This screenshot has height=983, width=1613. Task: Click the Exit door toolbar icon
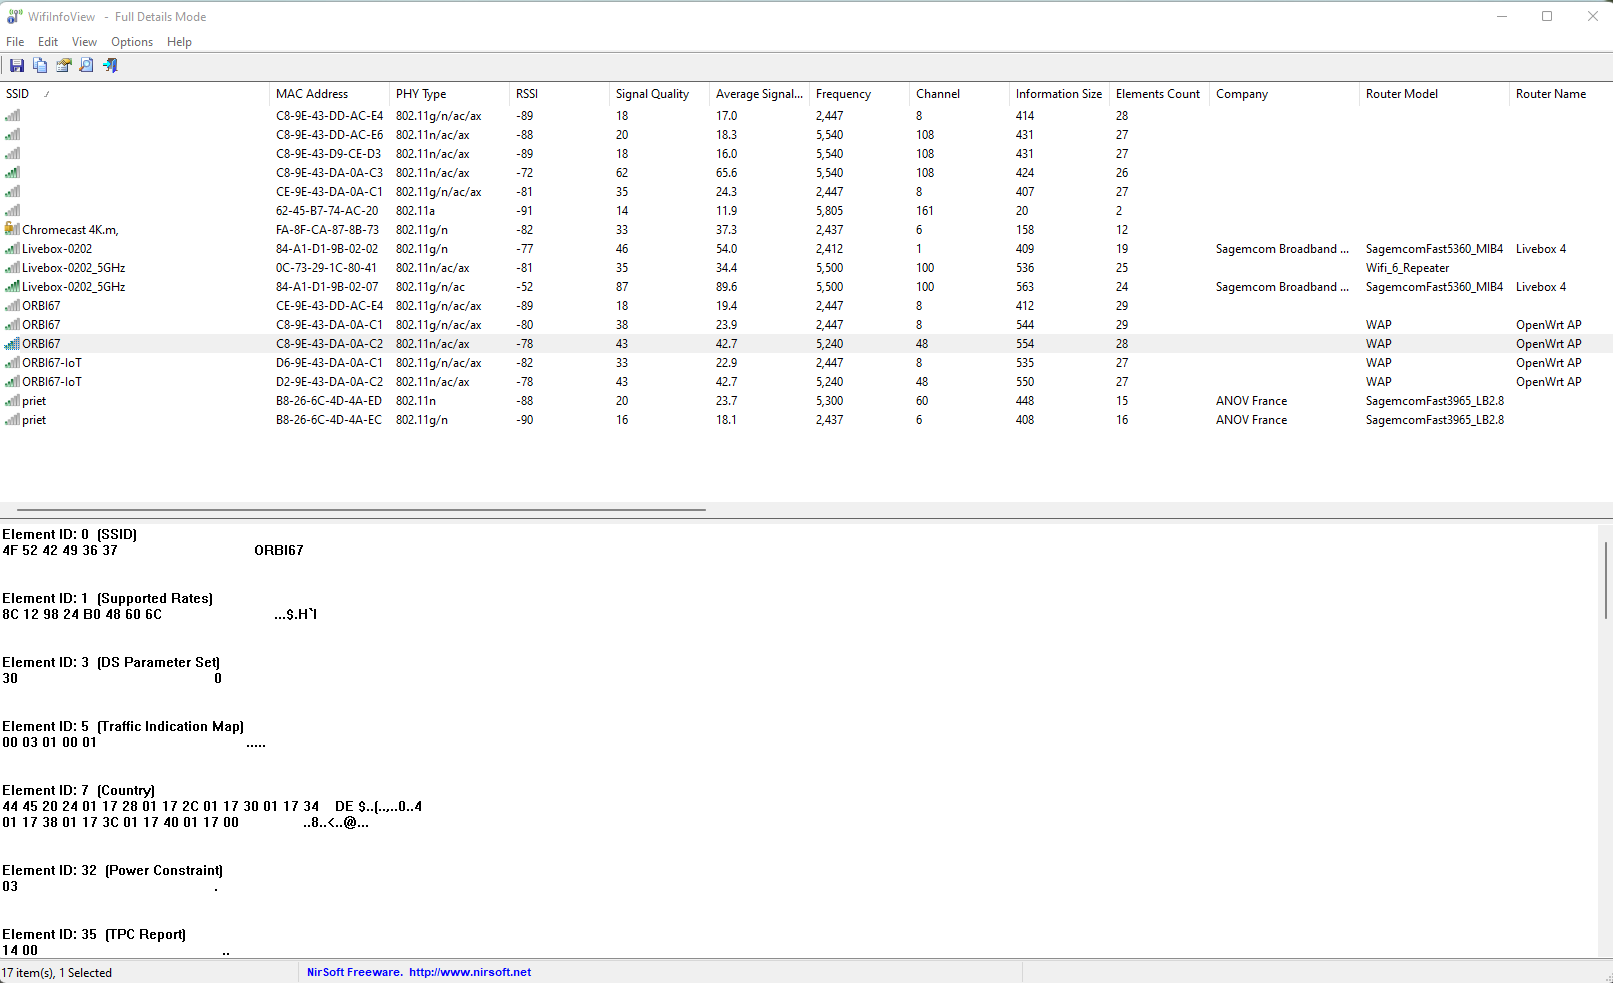[110, 66]
